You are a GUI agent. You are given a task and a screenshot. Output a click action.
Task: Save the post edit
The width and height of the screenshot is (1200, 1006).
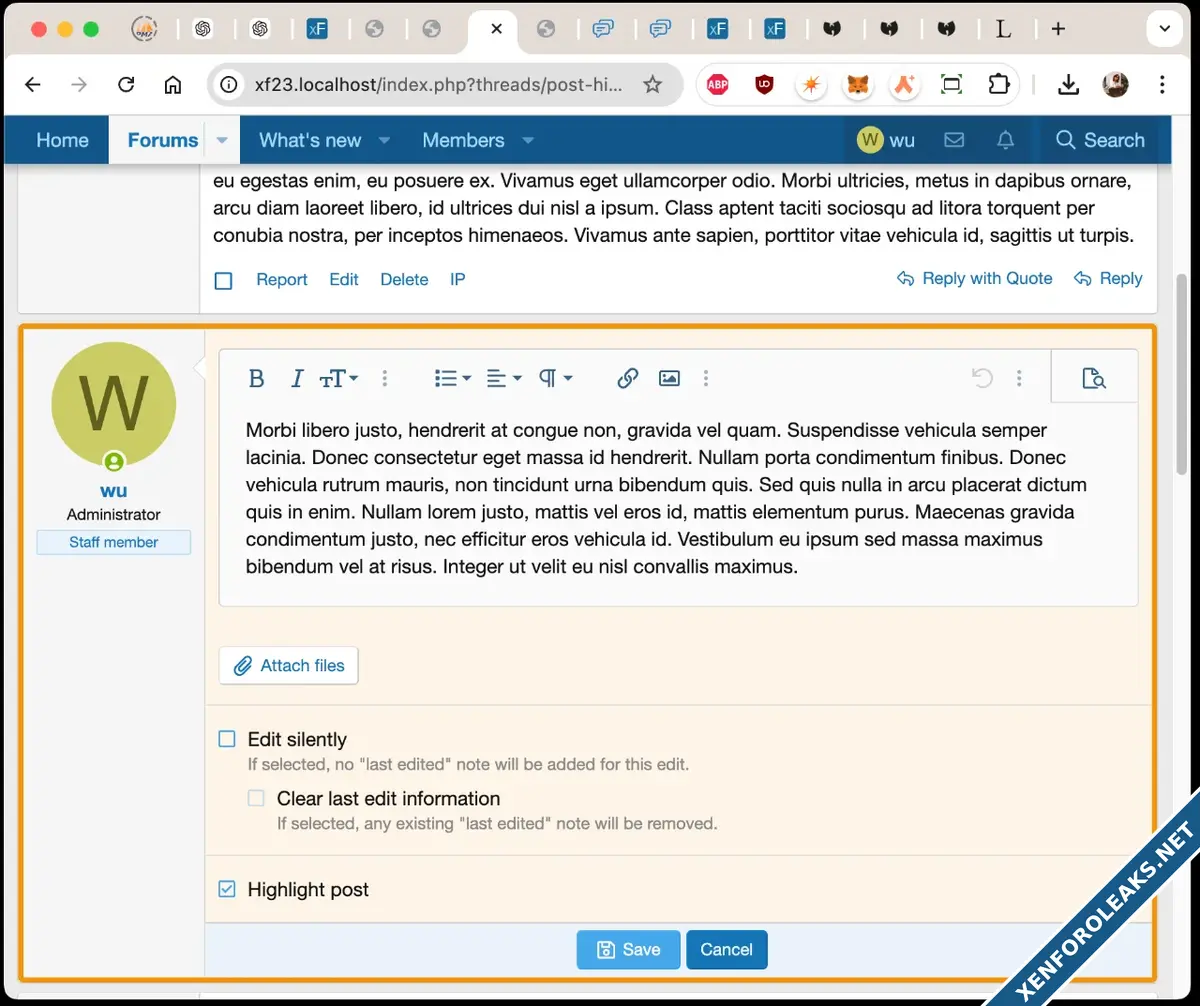point(628,949)
